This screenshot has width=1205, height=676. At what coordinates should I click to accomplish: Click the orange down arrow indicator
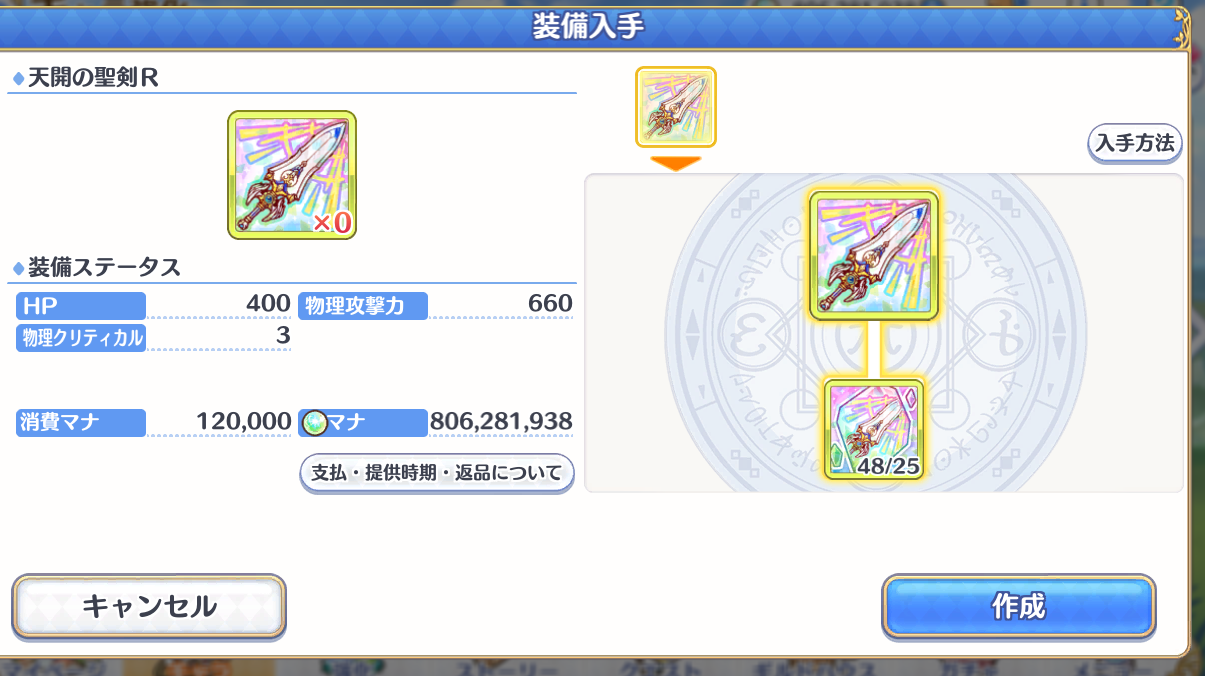coord(676,162)
